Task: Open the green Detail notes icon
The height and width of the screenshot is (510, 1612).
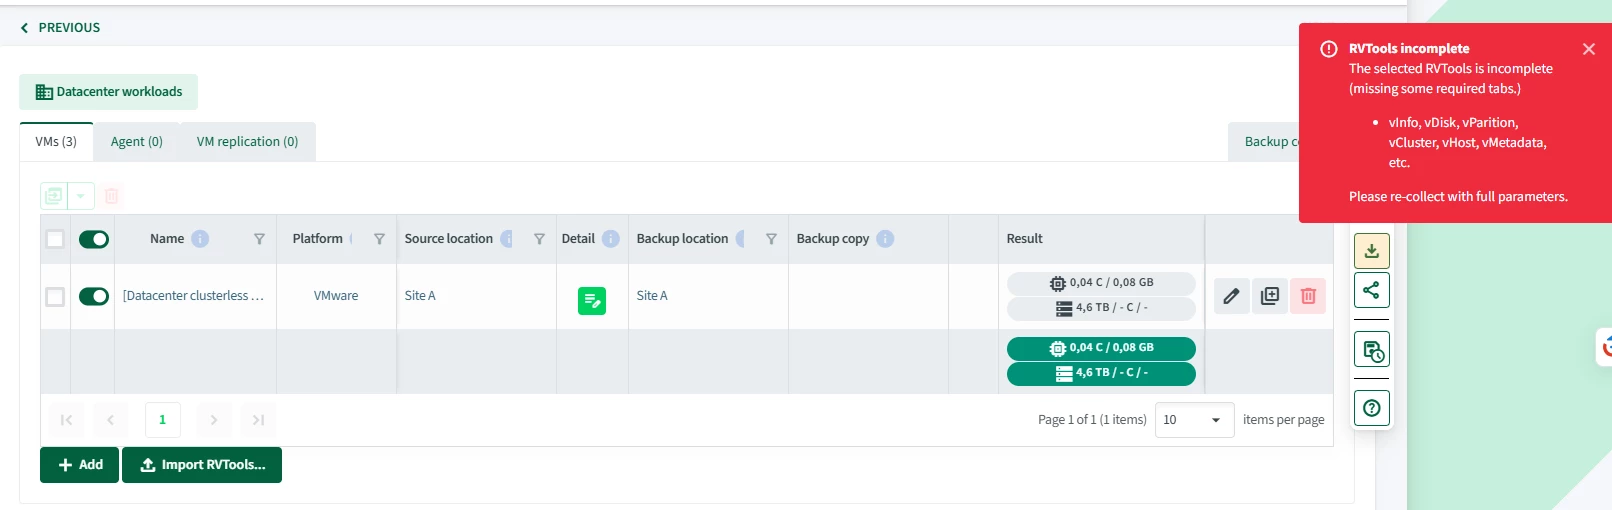Action: [x=592, y=300]
